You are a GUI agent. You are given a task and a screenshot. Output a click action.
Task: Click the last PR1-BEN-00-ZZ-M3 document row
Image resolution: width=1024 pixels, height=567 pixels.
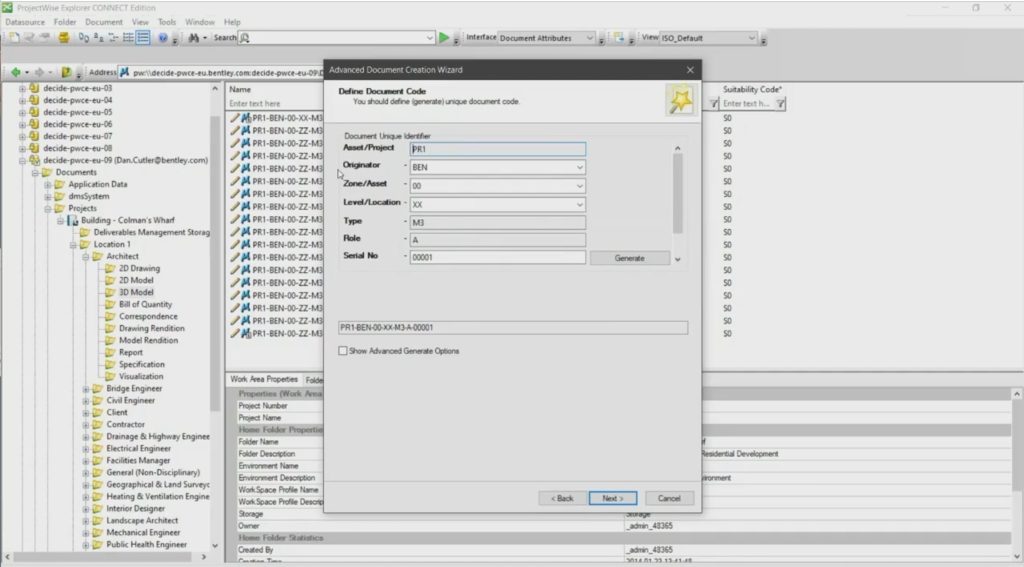pos(287,333)
